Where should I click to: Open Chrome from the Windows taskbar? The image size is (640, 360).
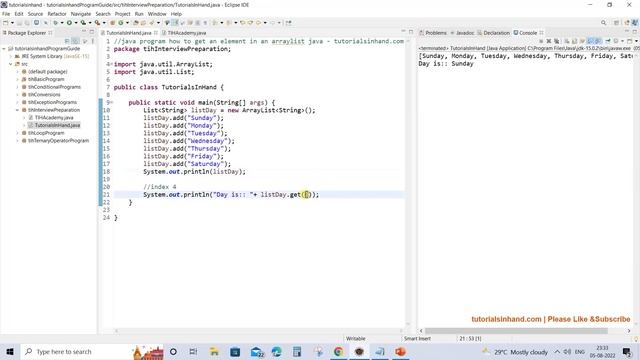(x=338, y=351)
